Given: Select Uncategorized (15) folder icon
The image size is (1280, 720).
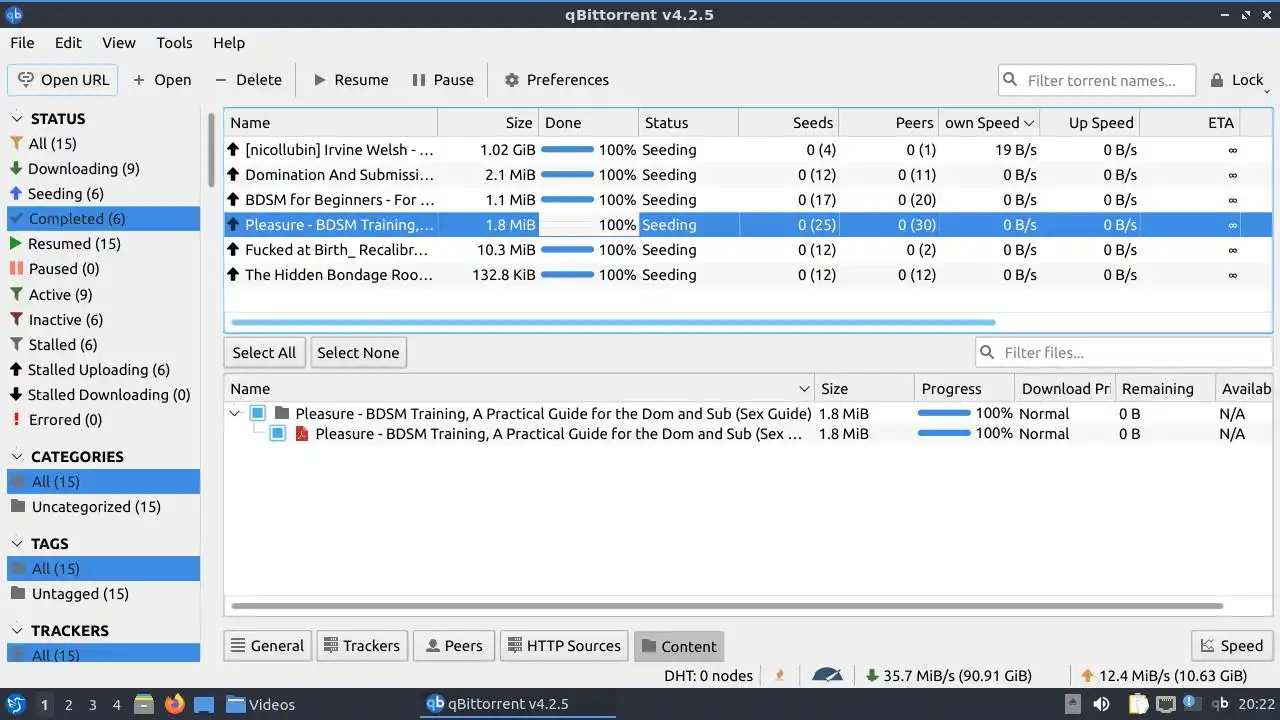Looking at the screenshot, I should 17,507.
